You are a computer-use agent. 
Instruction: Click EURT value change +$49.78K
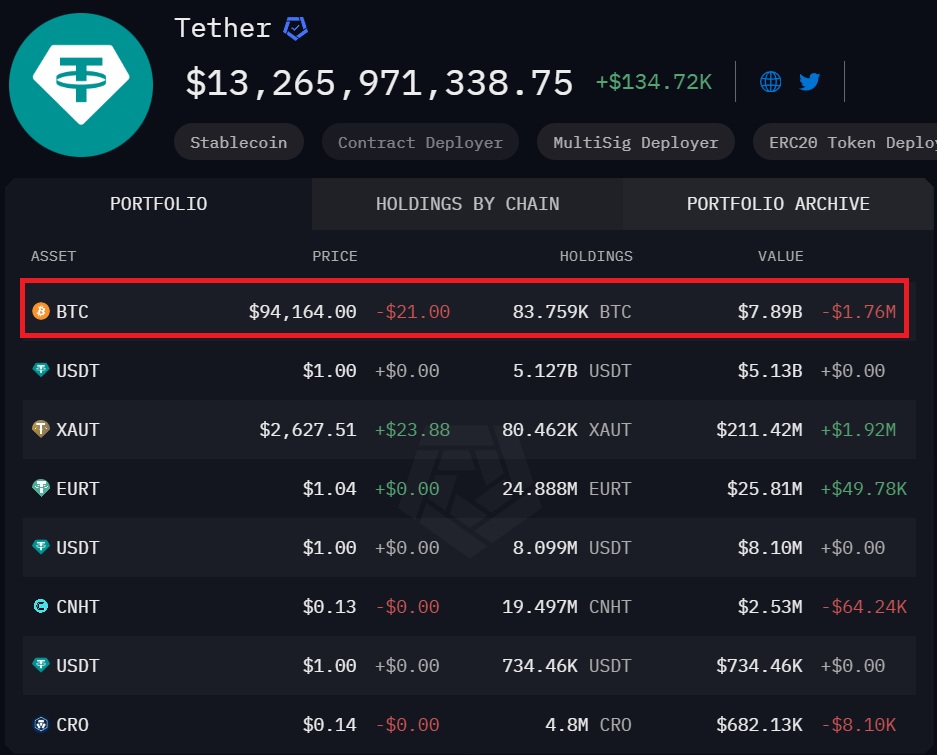(x=863, y=488)
